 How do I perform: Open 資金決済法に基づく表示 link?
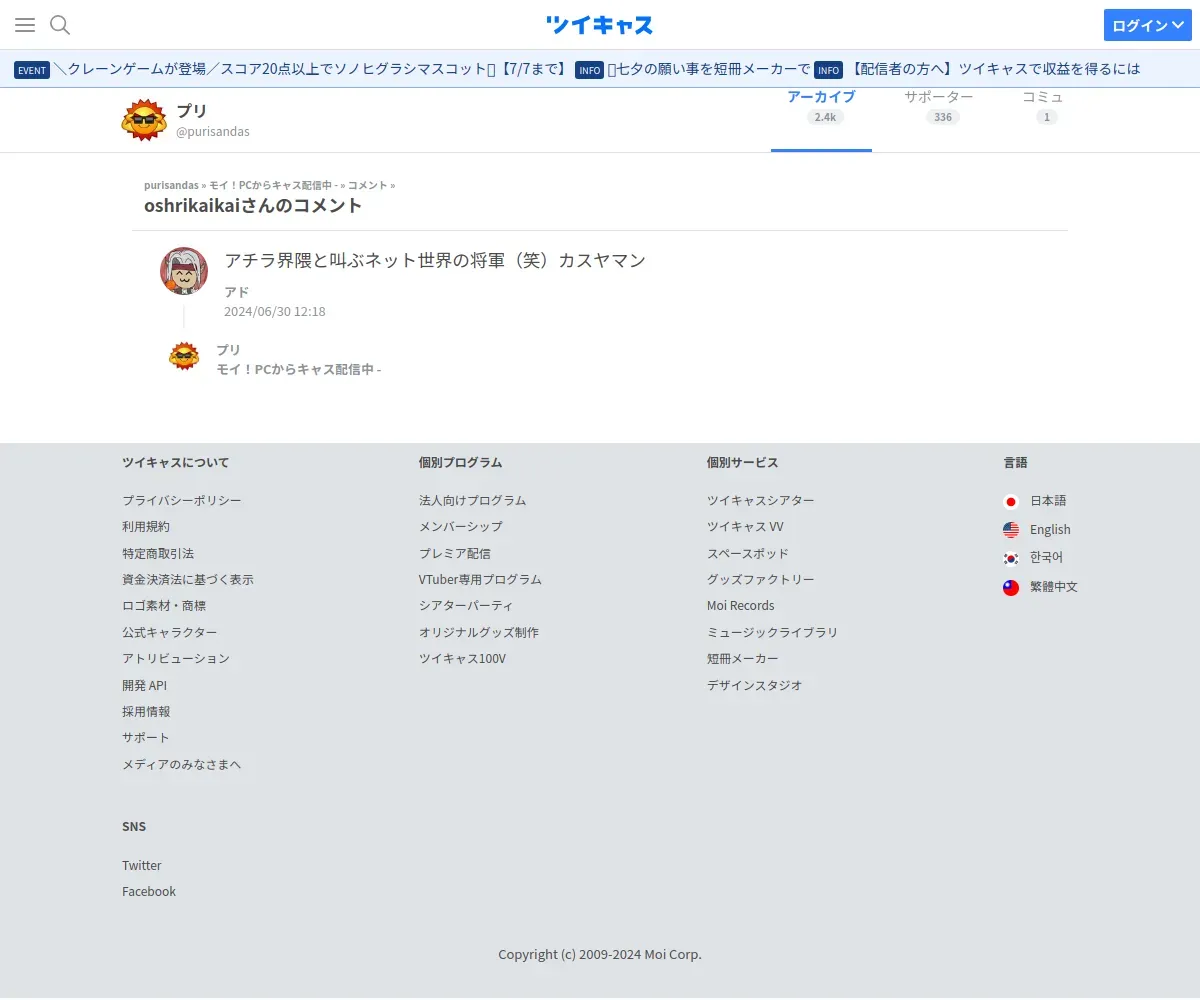click(188, 579)
